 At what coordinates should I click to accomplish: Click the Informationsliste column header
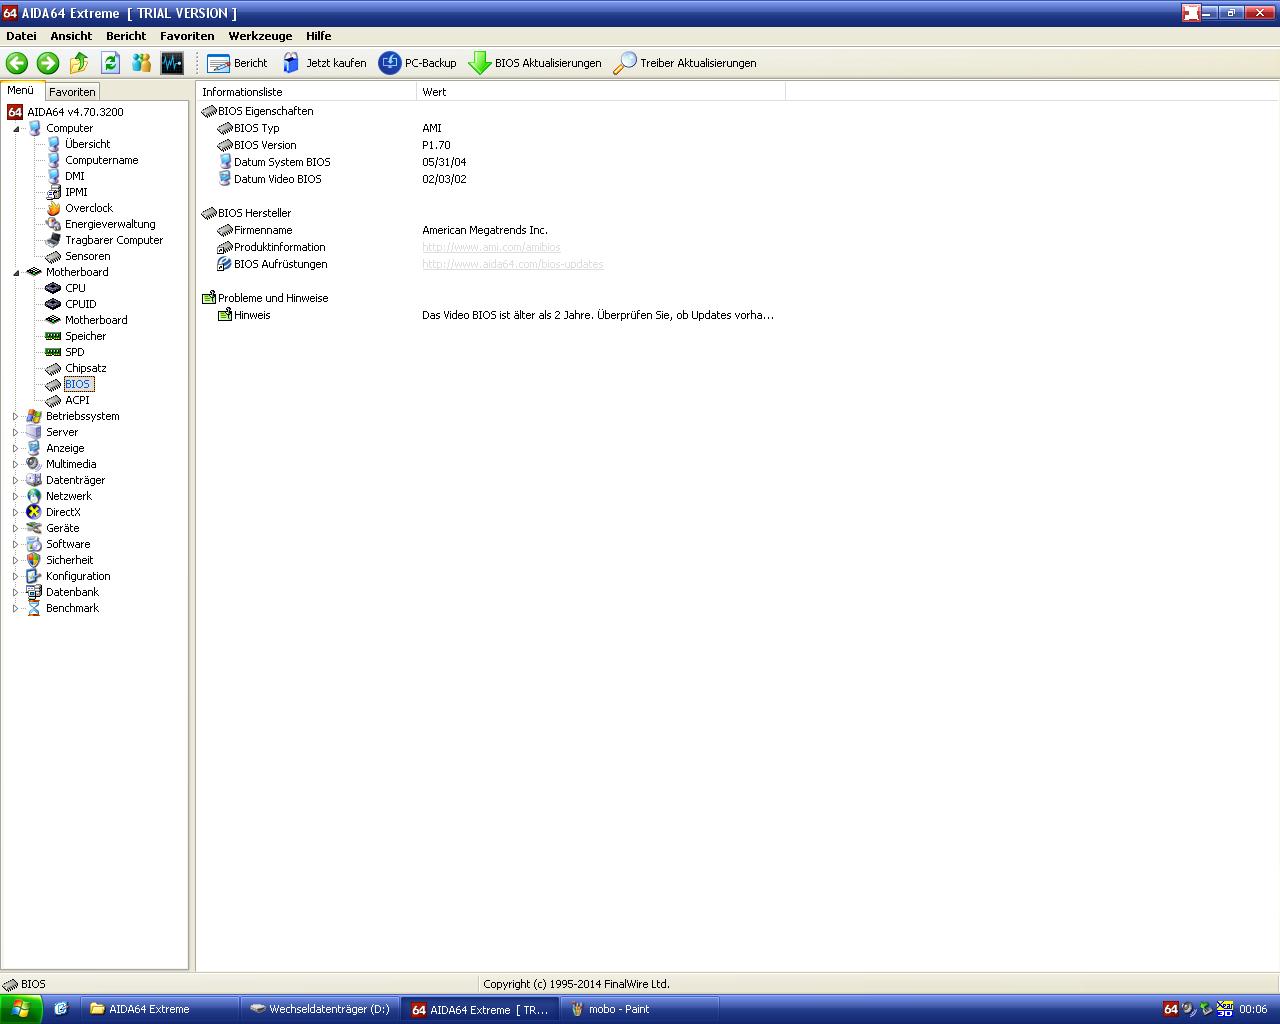click(306, 92)
